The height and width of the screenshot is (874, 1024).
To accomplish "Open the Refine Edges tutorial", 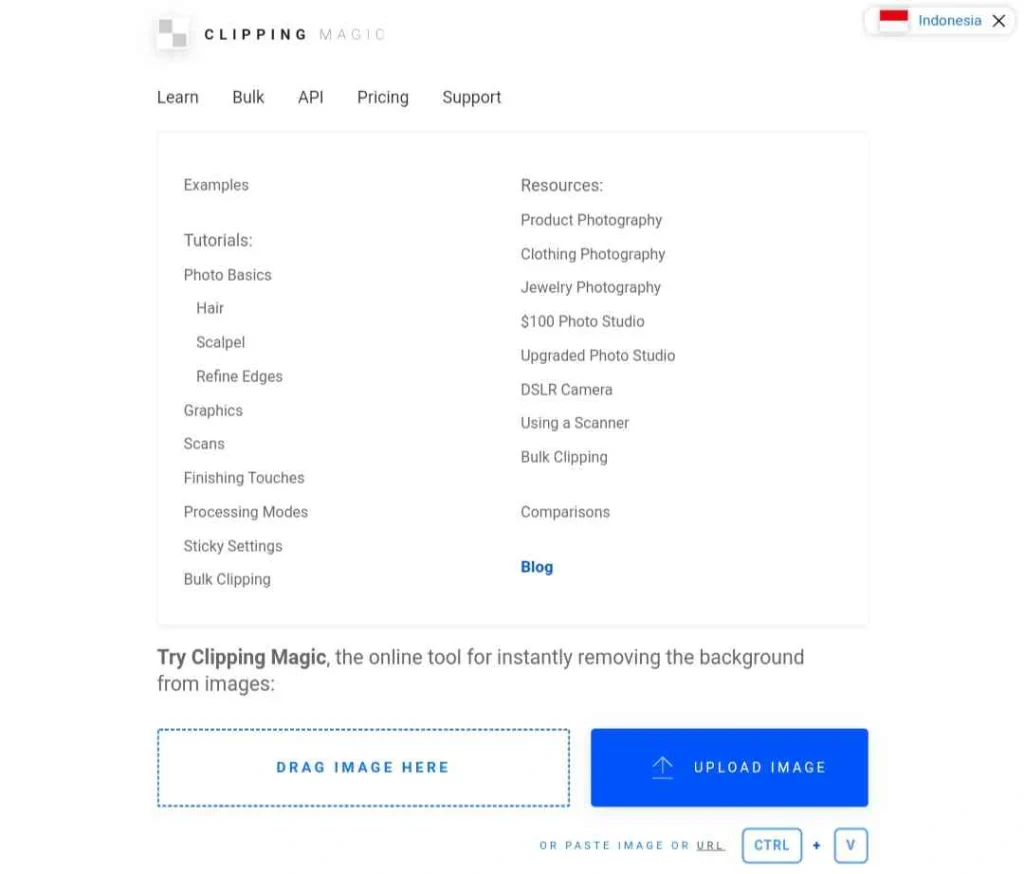I will pos(239,376).
